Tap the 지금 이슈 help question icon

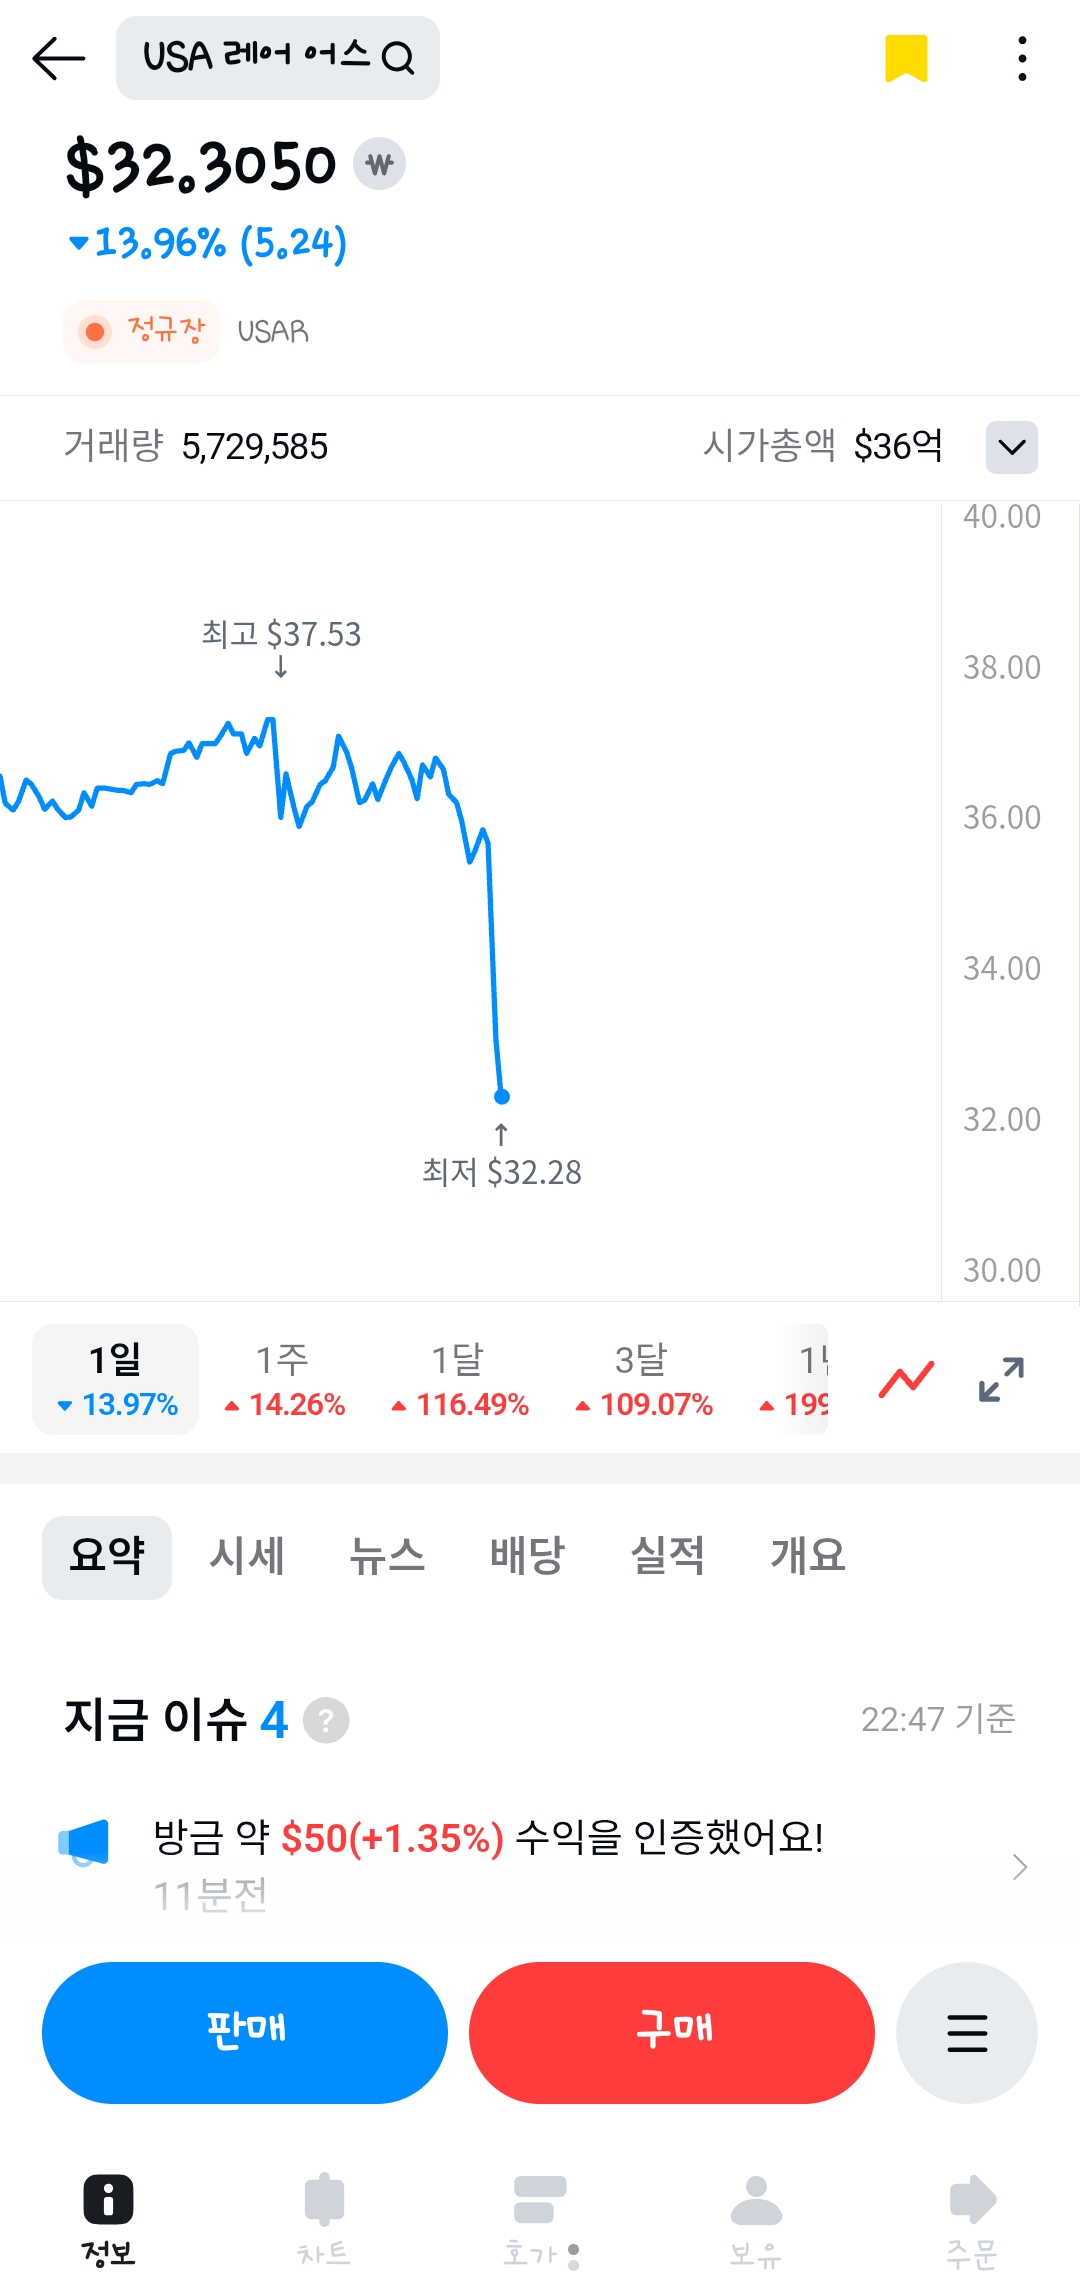(x=326, y=1721)
